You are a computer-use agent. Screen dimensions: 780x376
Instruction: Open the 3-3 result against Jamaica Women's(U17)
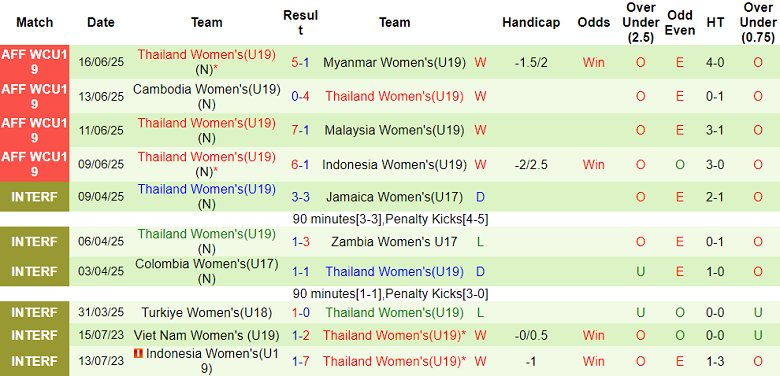pyautogui.click(x=300, y=197)
